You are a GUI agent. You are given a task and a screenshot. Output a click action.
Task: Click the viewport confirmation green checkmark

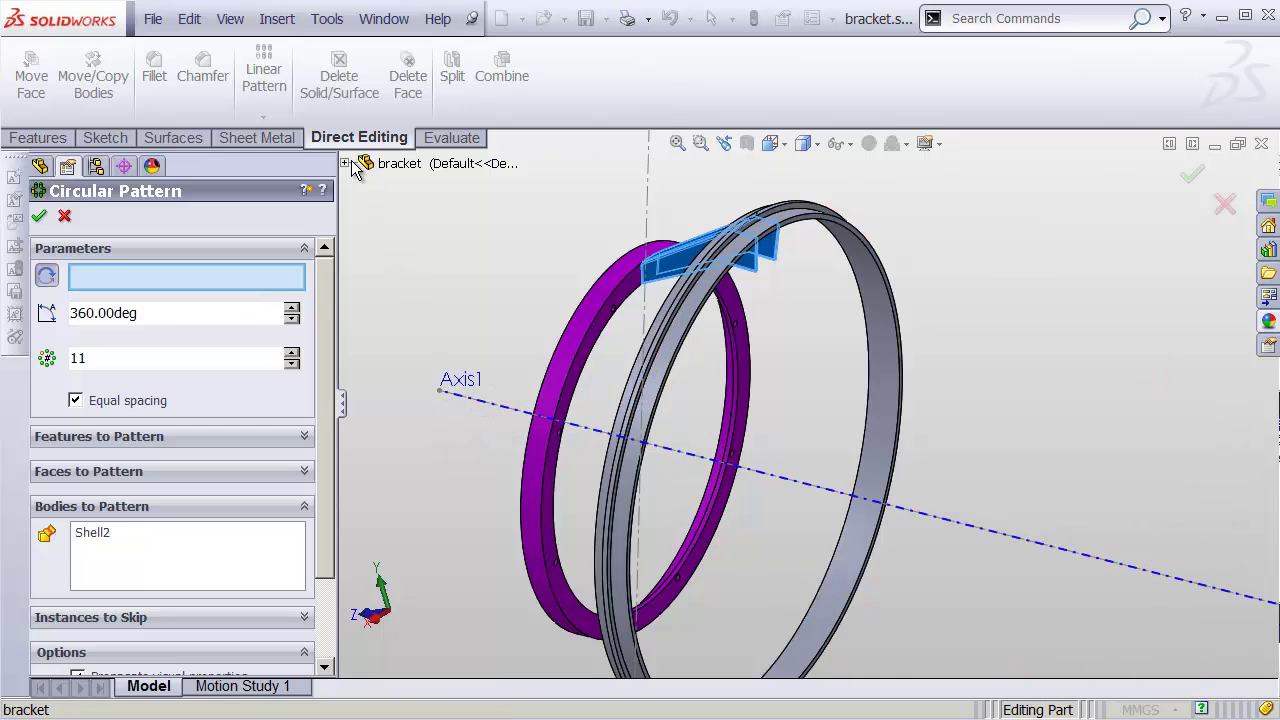[1192, 175]
